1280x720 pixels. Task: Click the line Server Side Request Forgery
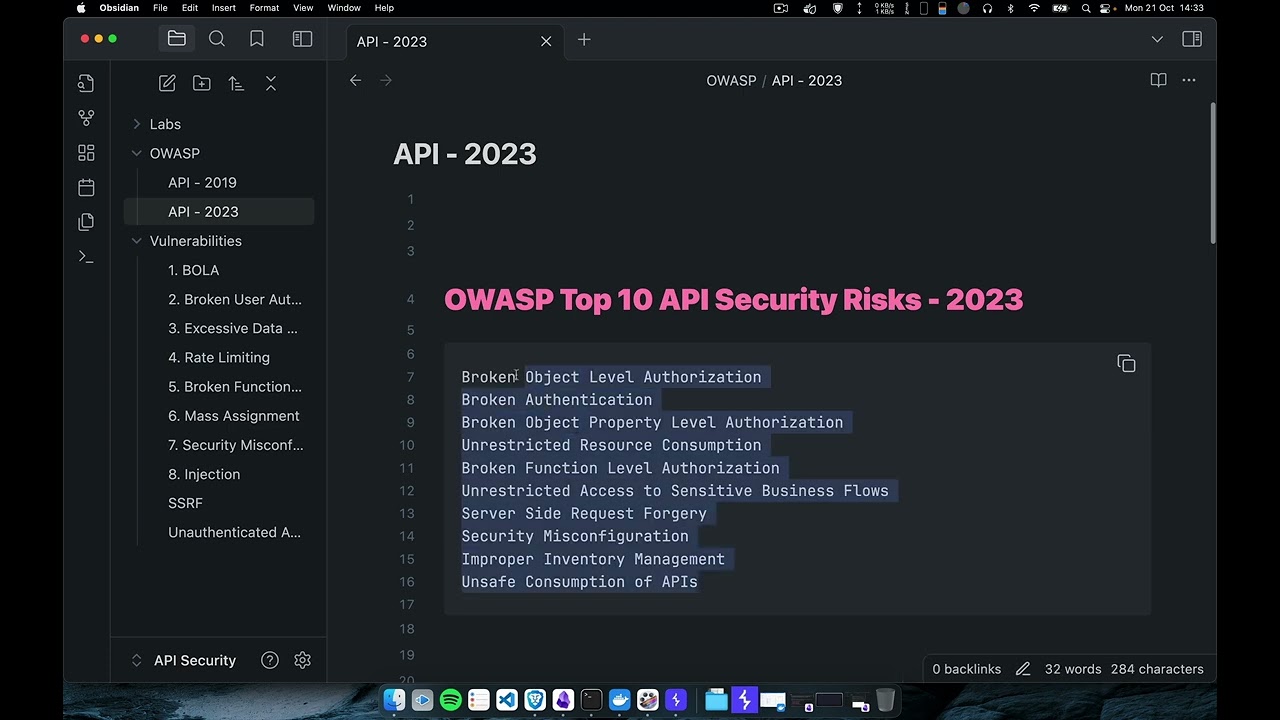pos(584,513)
